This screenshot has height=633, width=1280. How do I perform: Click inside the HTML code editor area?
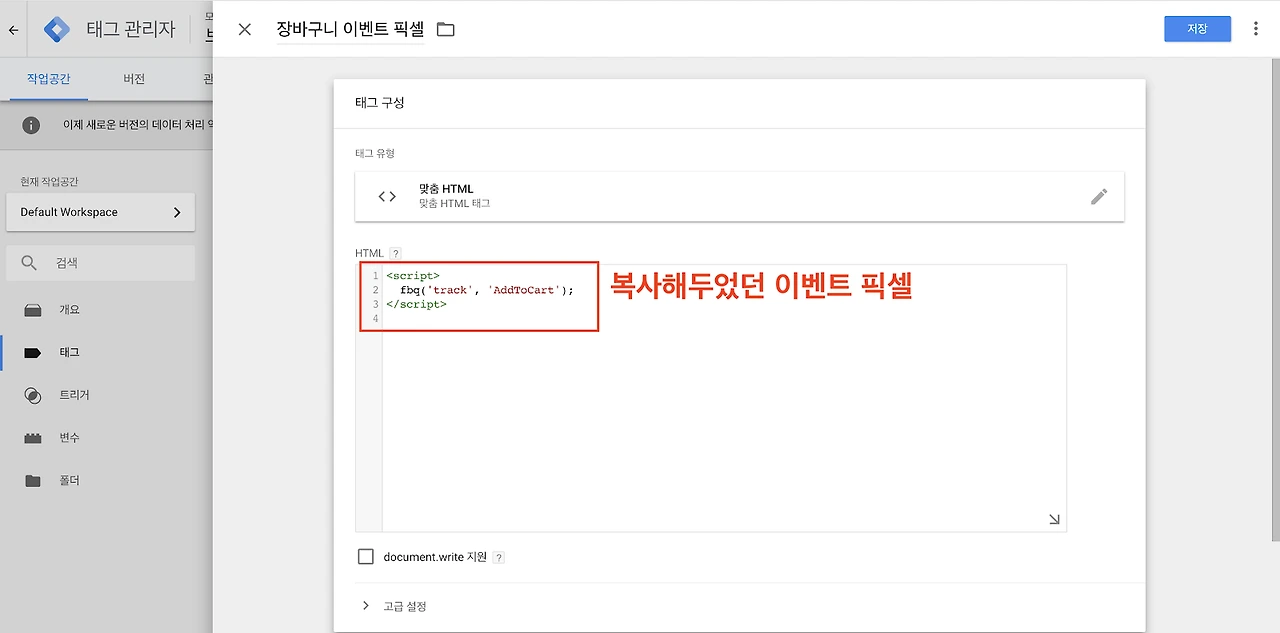[x=711, y=398]
